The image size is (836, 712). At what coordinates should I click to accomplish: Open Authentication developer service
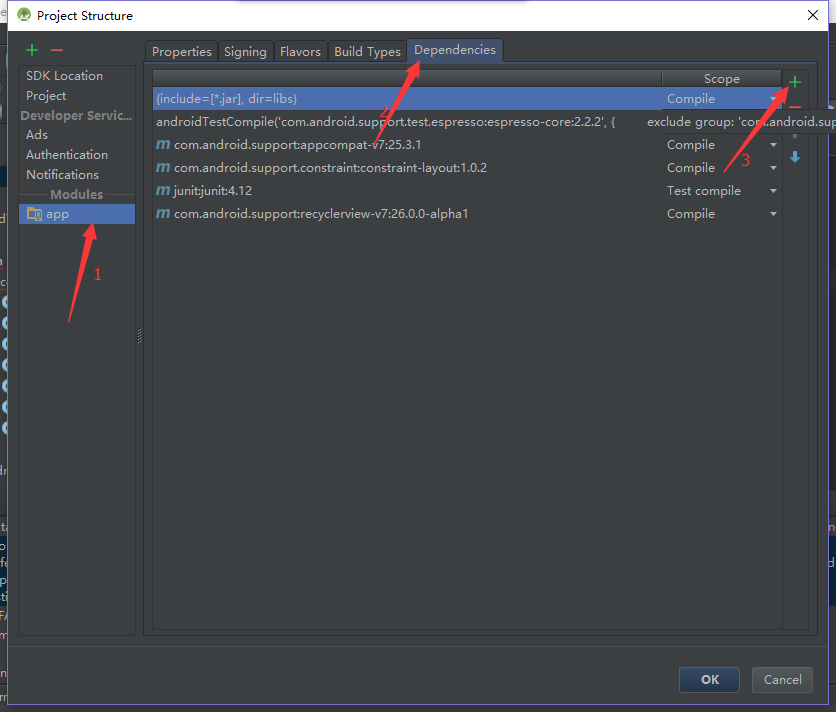(67, 155)
